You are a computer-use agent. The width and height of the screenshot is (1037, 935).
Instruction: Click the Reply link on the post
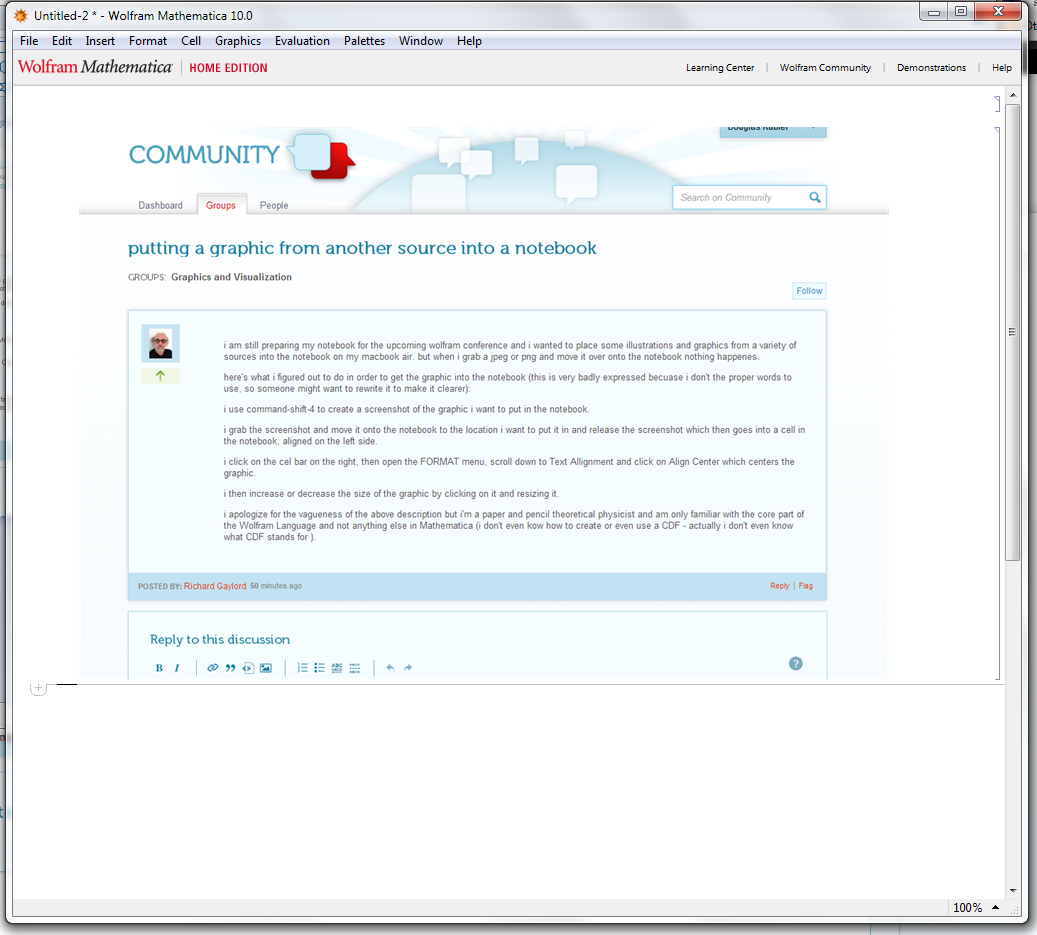pyautogui.click(x=780, y=586)
